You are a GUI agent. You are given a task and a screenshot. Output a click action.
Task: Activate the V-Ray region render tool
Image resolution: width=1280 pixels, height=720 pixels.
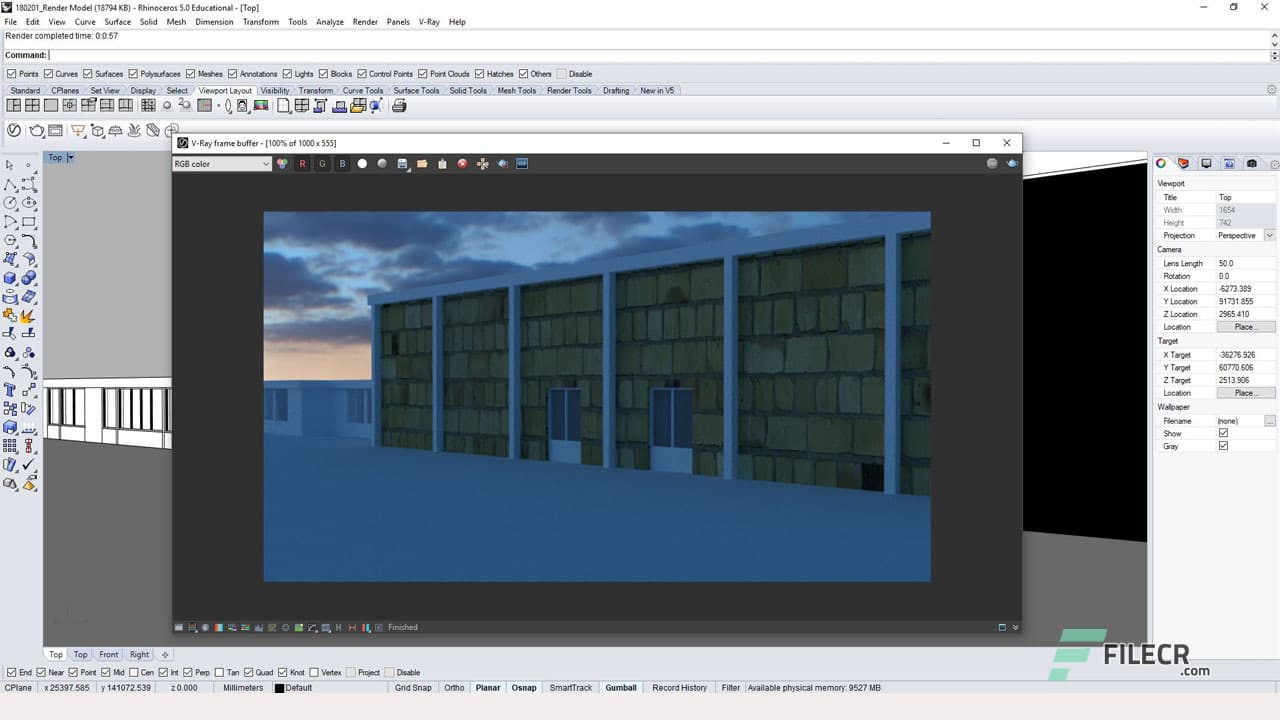click(x=482, y=163)
